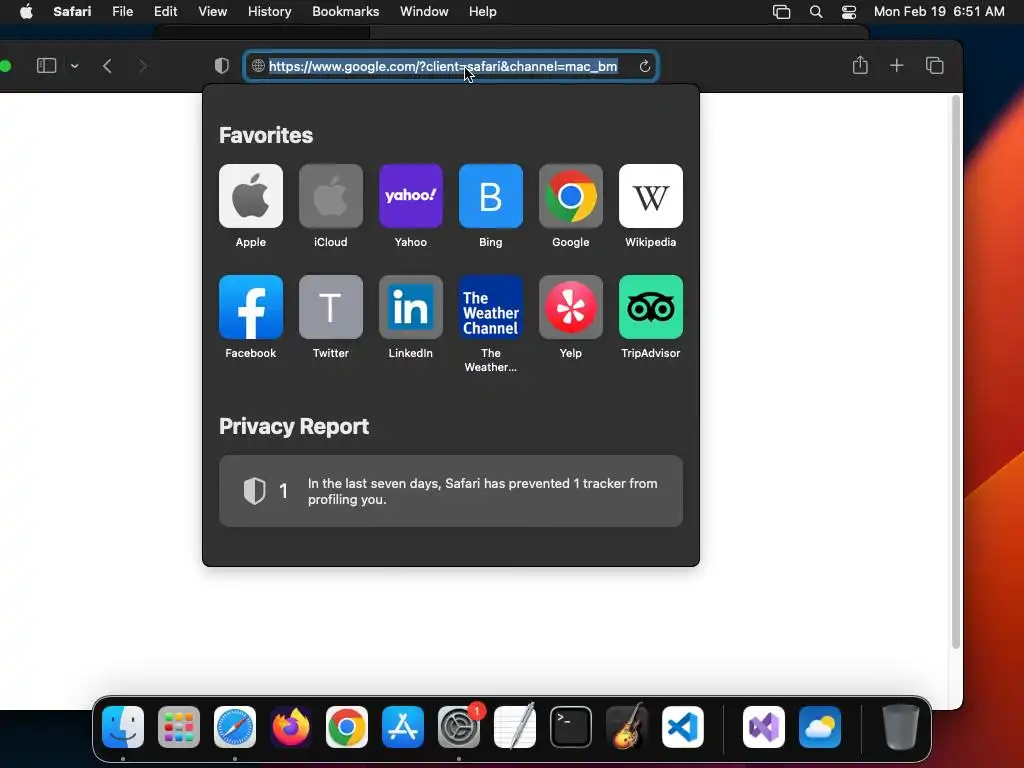The width and height of the screenshot is (1024, 768).
Task: Open a new tab with plus button
Action: coord(897,65)
